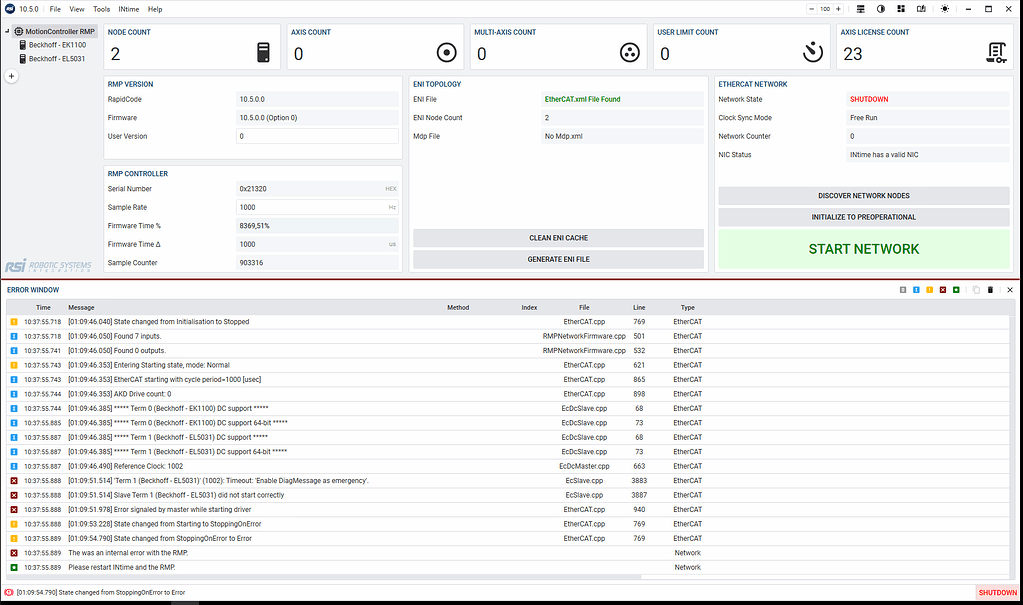This screenshot has height=605, width=1023.
Task: Toggle the green success message filter
Action: (x=956, y=289)
